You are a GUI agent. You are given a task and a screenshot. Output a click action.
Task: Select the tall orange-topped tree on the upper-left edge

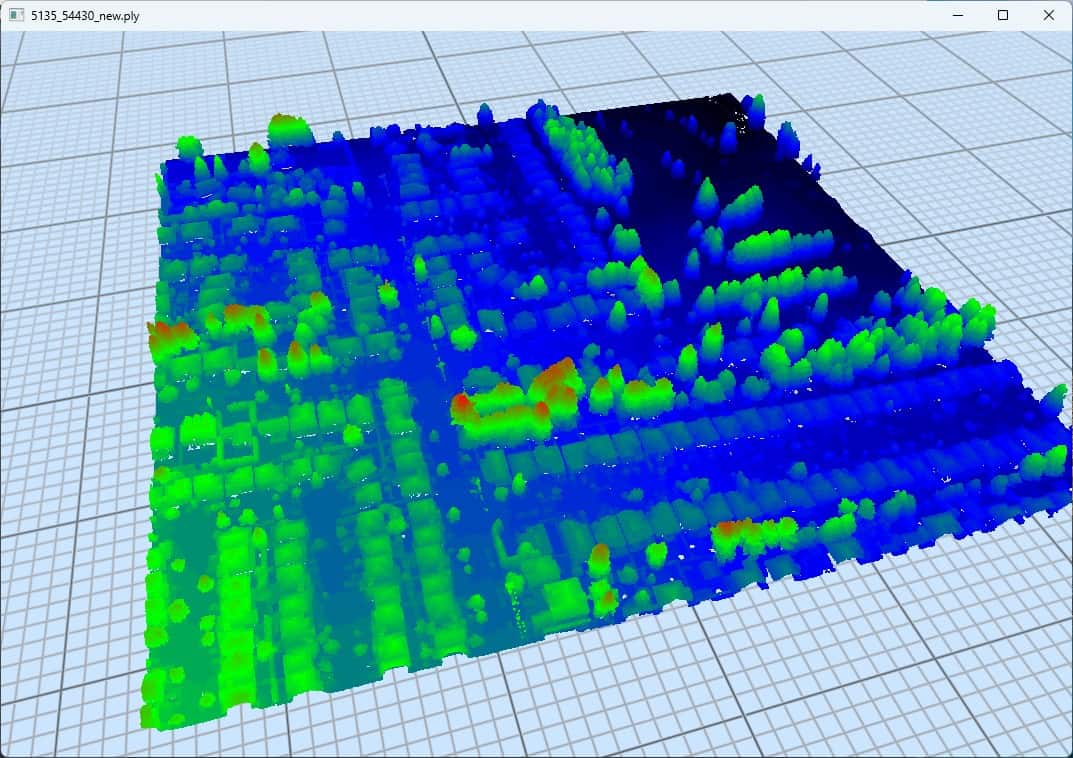(x=285, y=129)
